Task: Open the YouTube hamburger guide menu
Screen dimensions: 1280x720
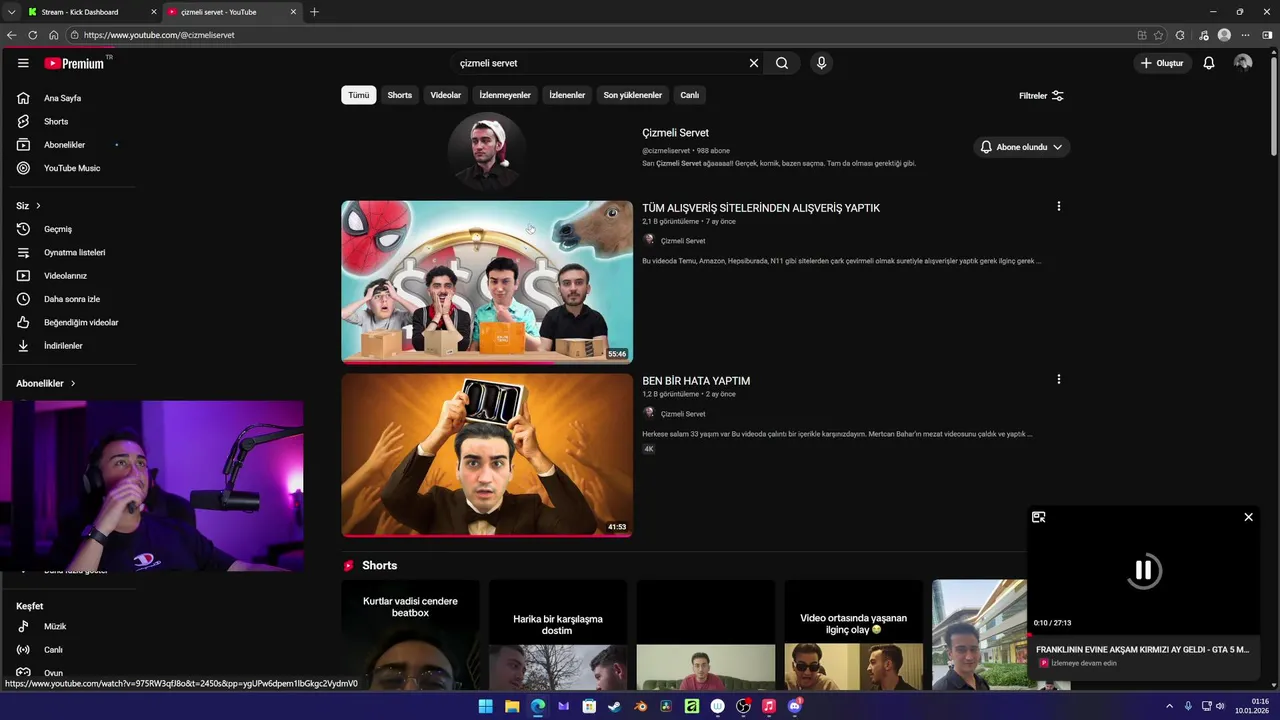Action: (x=23, y=63)
